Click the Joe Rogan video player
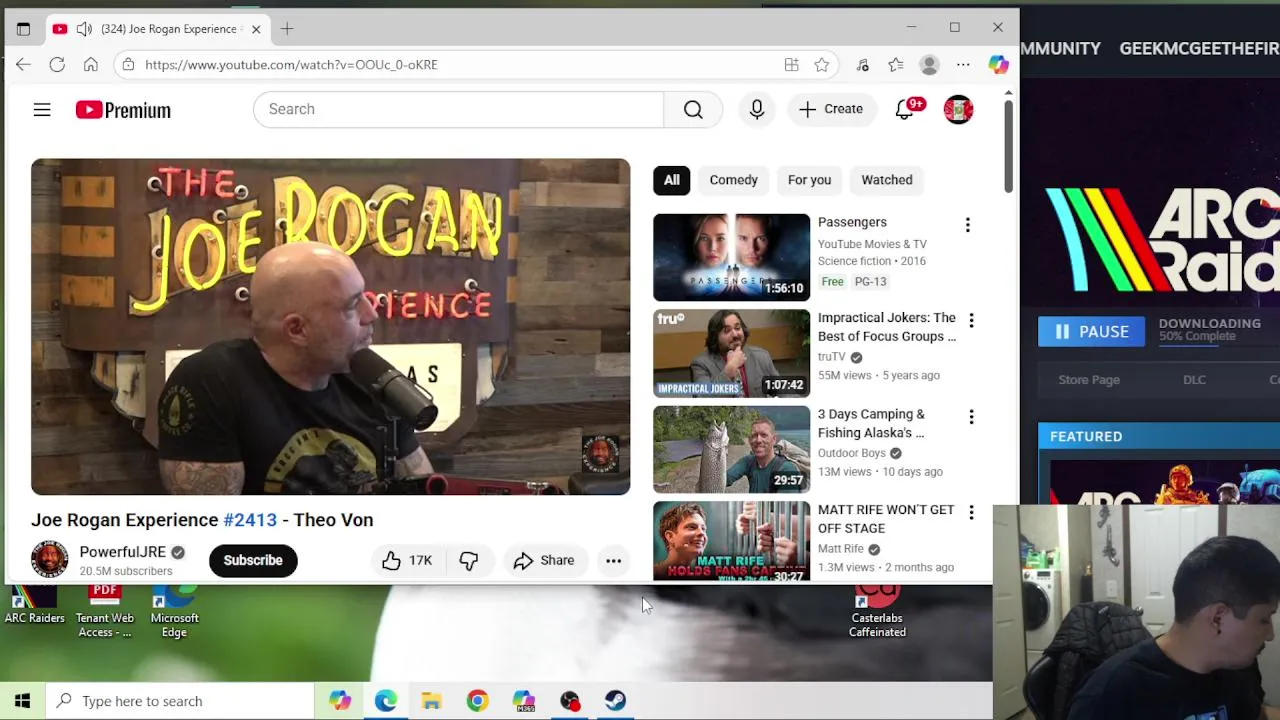1280x720 pixels. [x=331, y=327]
